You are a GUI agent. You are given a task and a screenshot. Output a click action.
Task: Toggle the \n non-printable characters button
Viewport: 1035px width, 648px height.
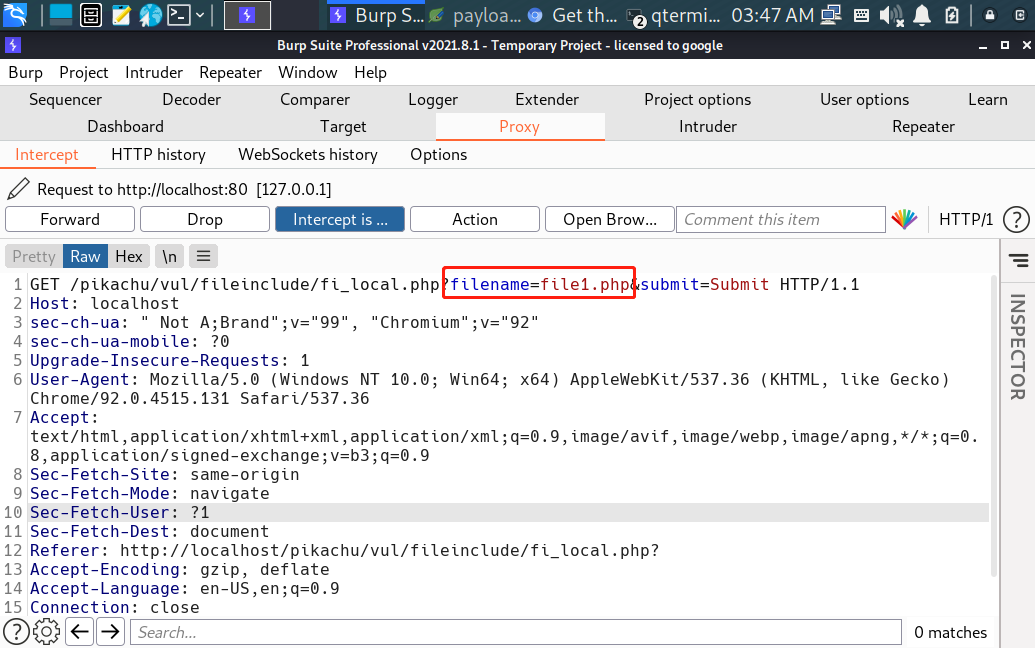pyautogui.click(x=170, y=256)
